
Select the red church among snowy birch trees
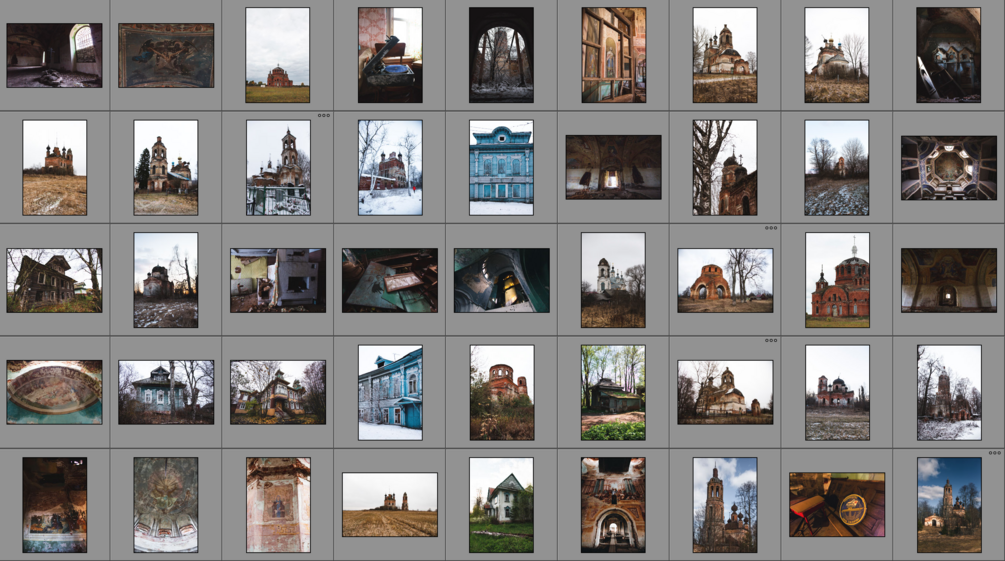390,167
